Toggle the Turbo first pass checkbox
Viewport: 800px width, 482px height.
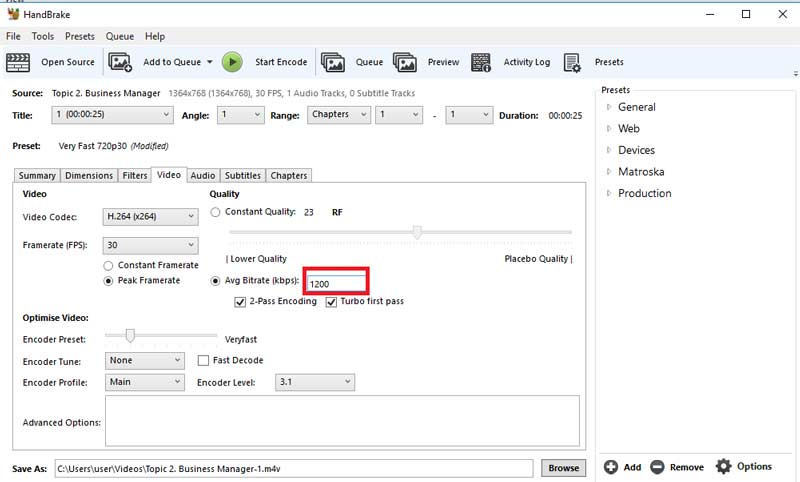pos(331,302)
